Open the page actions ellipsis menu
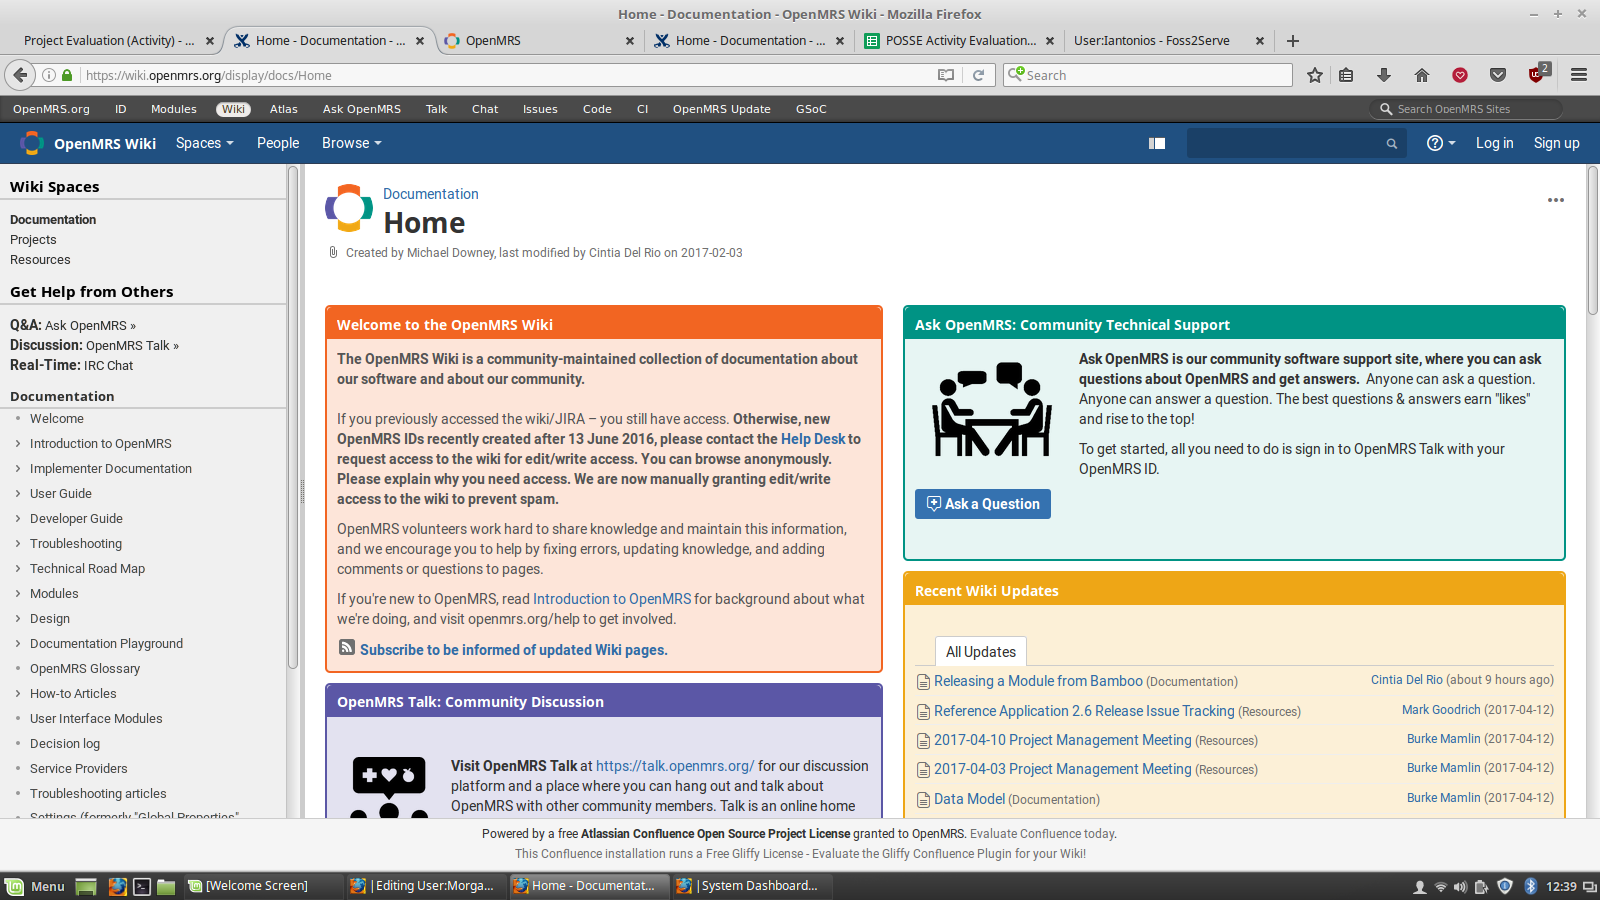The height and width of the screenshot is (900, 1600). point(1556,200)
